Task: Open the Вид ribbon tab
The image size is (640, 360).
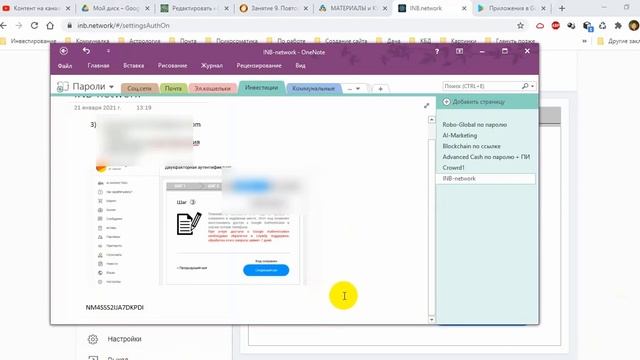Action: [x=300, y=66]
